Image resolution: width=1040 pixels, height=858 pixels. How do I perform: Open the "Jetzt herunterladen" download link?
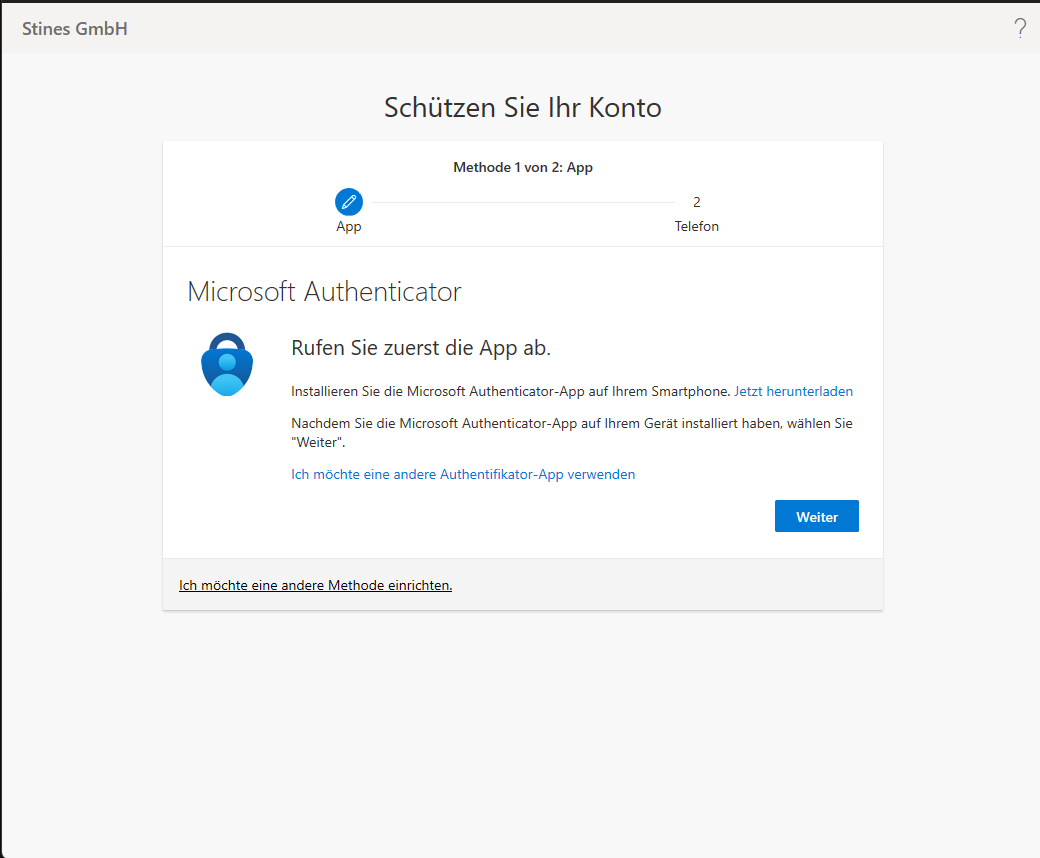click(793, 392)
